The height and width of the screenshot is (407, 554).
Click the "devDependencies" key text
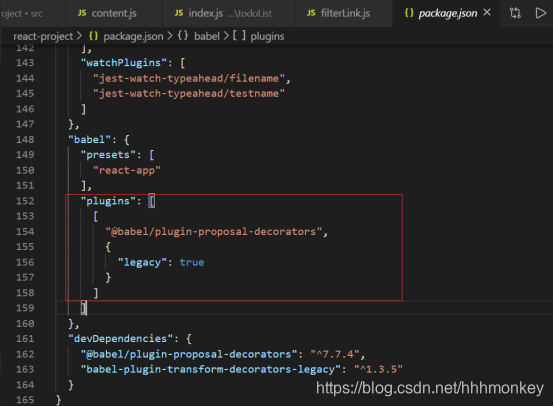coord(120,339)
